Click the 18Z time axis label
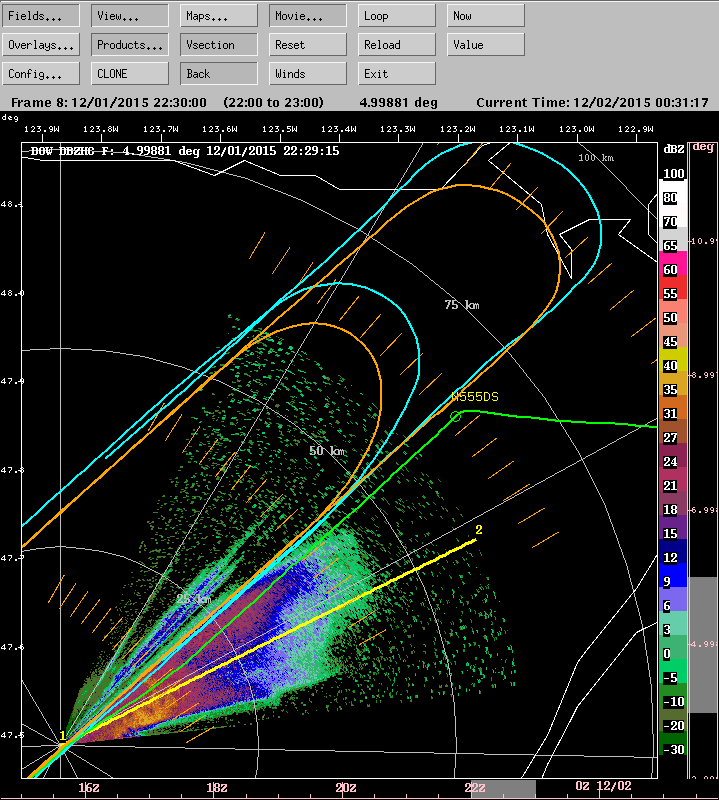The height and width of the screenshot is (800, 719). pyautogui.click(x=217, y=788)
